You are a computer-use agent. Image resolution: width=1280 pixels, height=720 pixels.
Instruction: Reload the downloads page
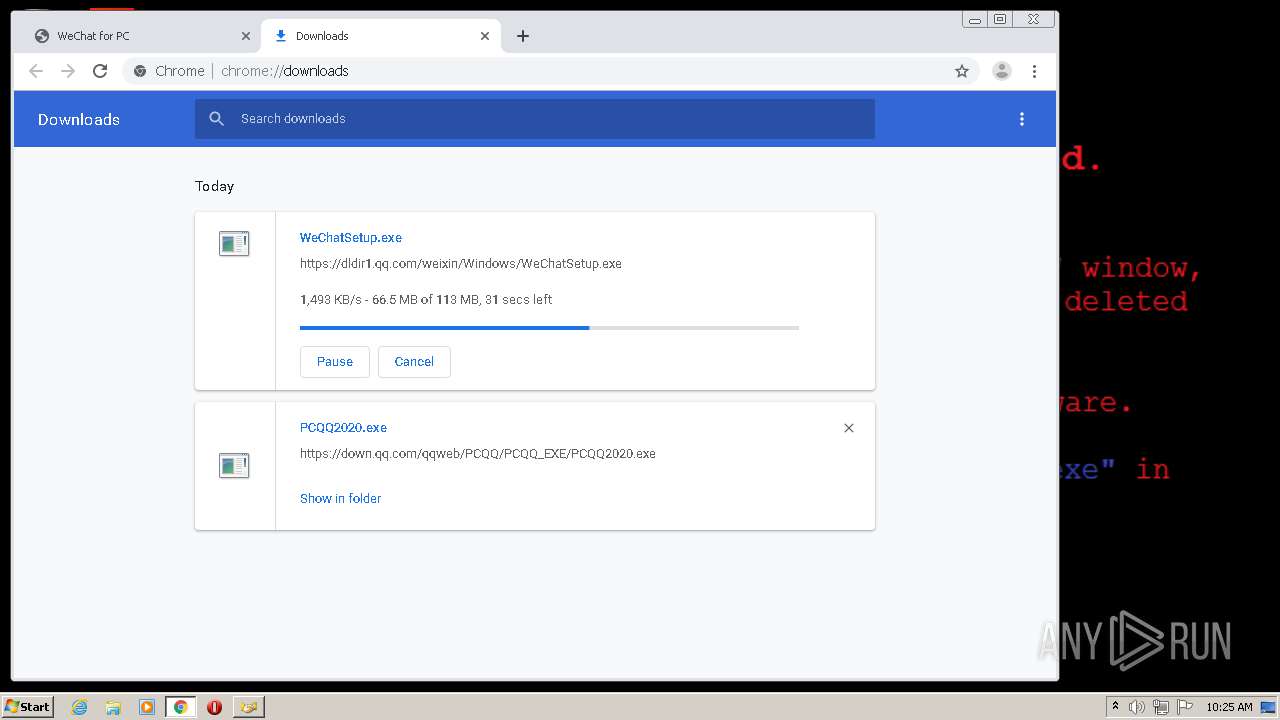click(100, 71)
